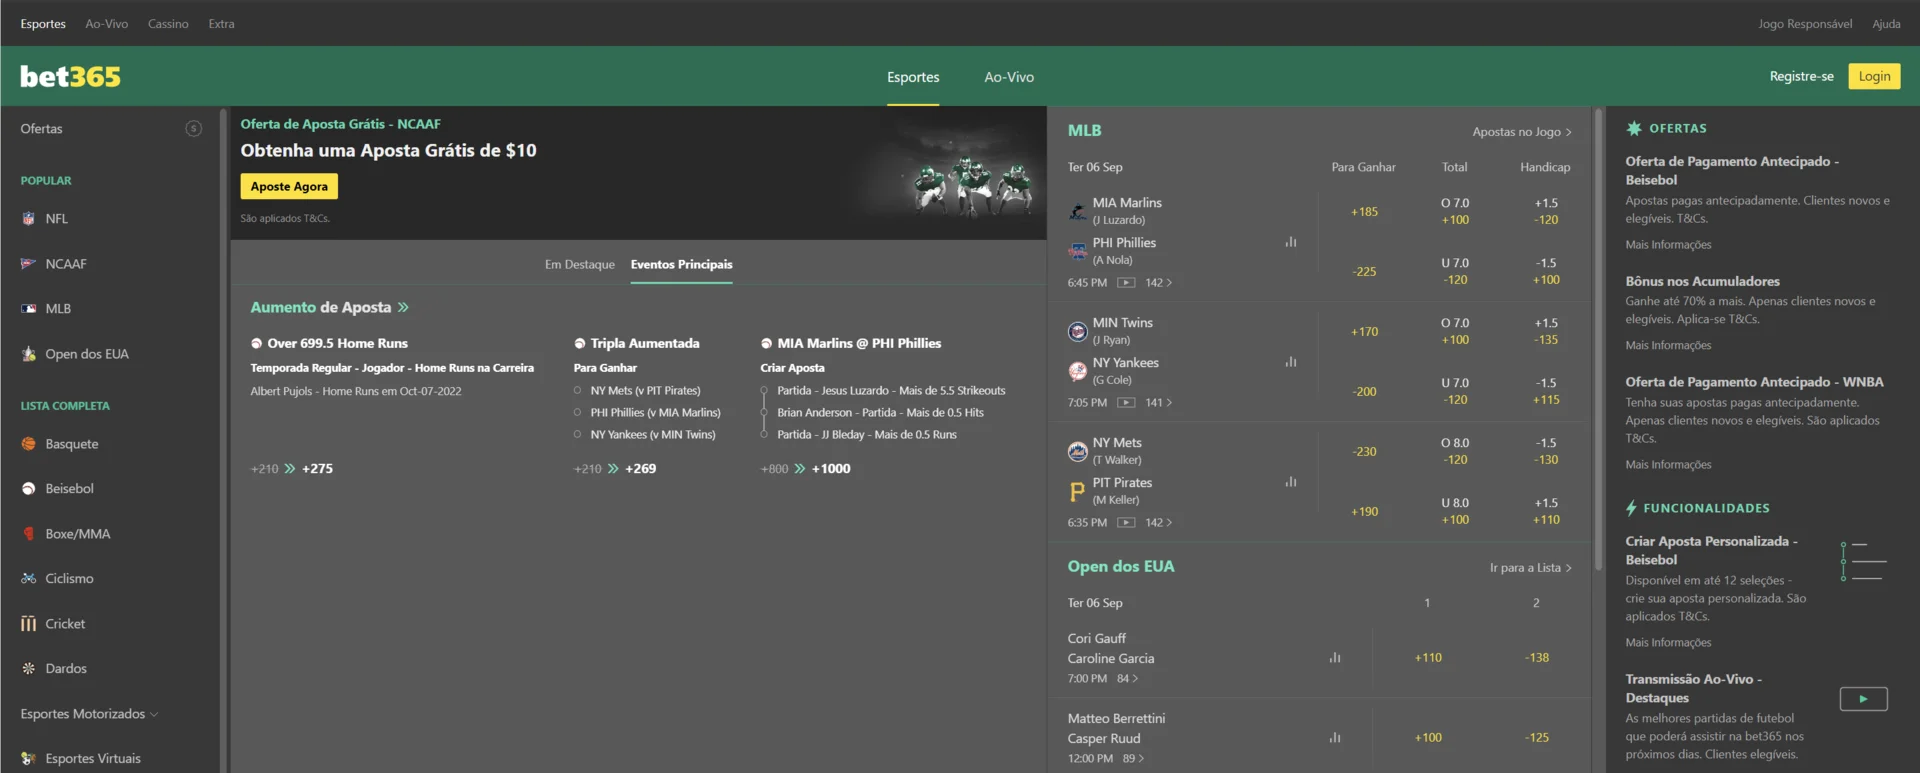Click the Esportes Virtuais icon
The image size is (1920, 773).
click(x=28, y=759)
